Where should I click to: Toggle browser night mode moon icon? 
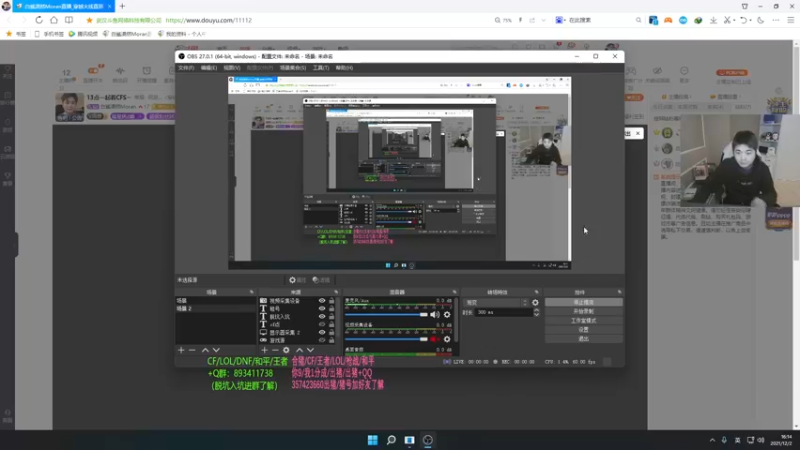click(x=761, y=20)
